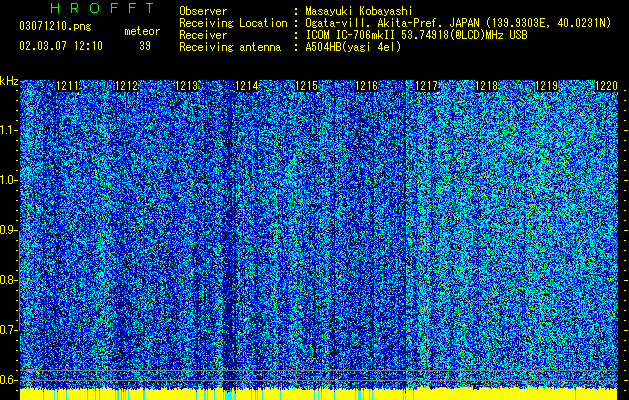Click the HROFFT title text
The height and width of the screenshot is (400, 629).
tap(103, 8)
